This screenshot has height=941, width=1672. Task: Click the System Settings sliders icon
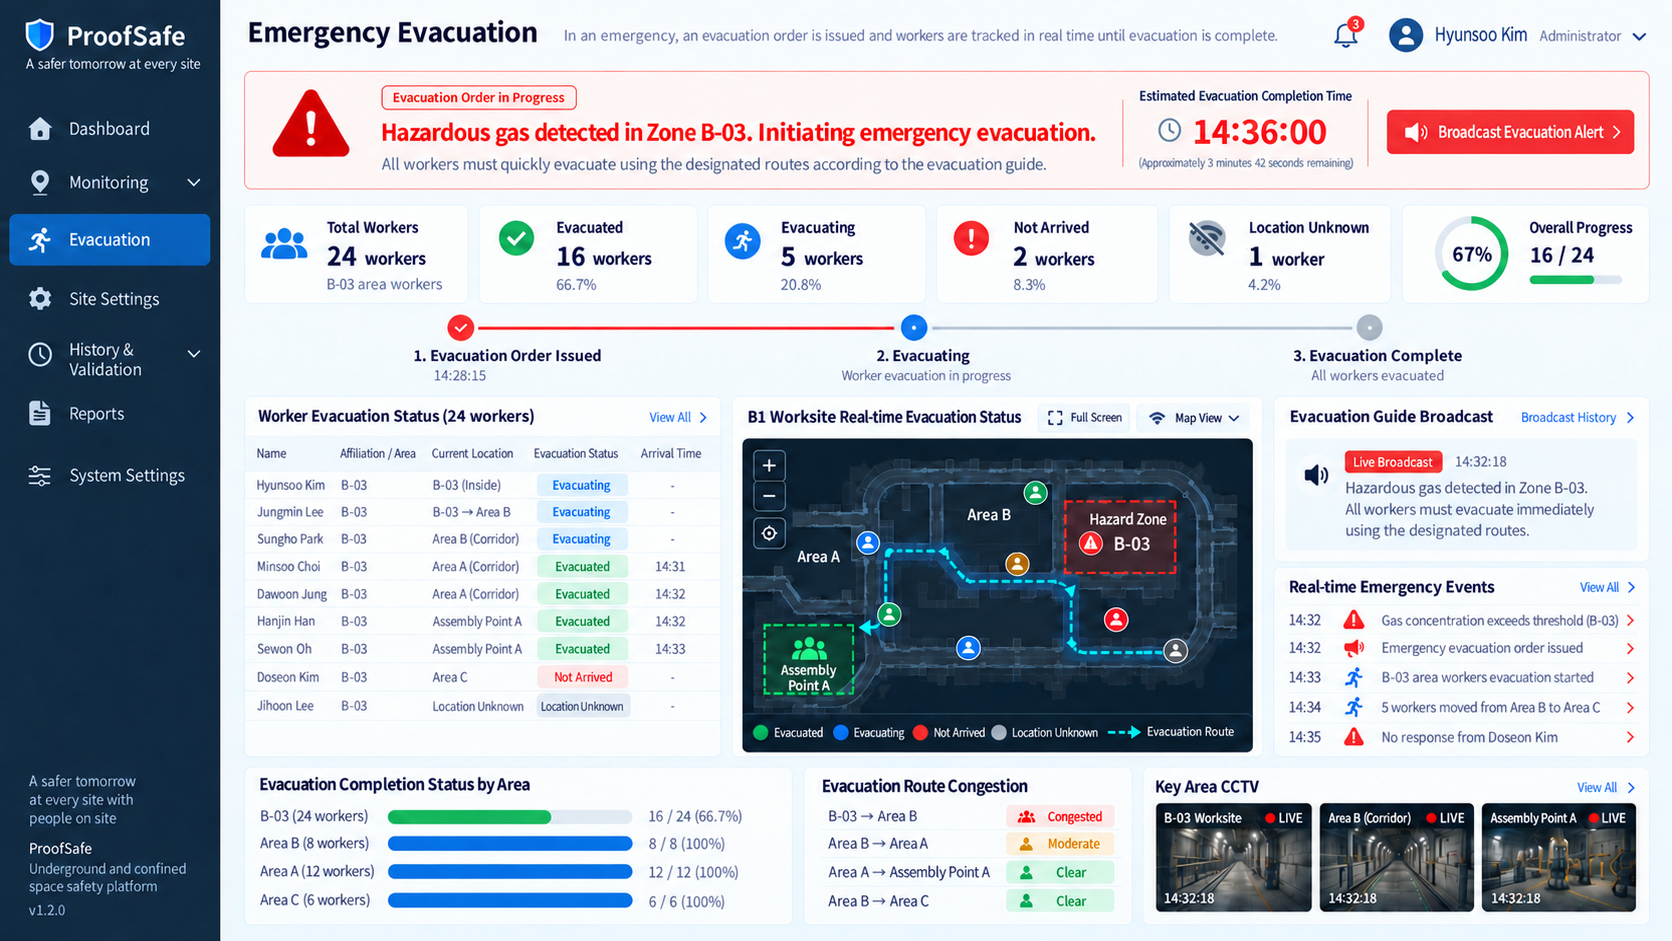pyautogui.click(x=40, y=476)
